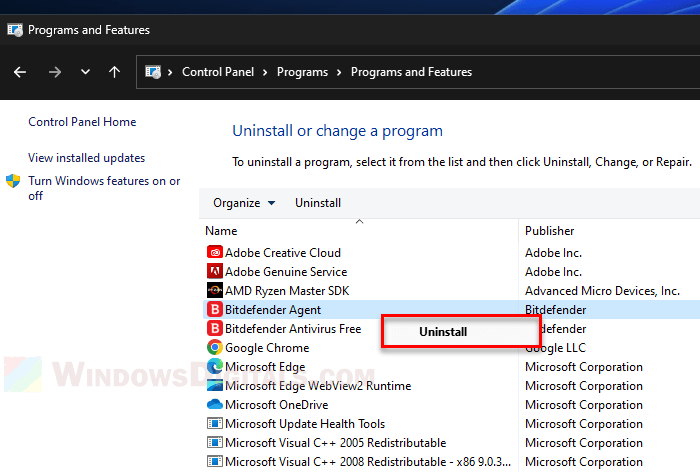The image size is (700, 472).
Task: Select Bitdefender Antivirus Free program name
Action: click(x=293, y=329)
